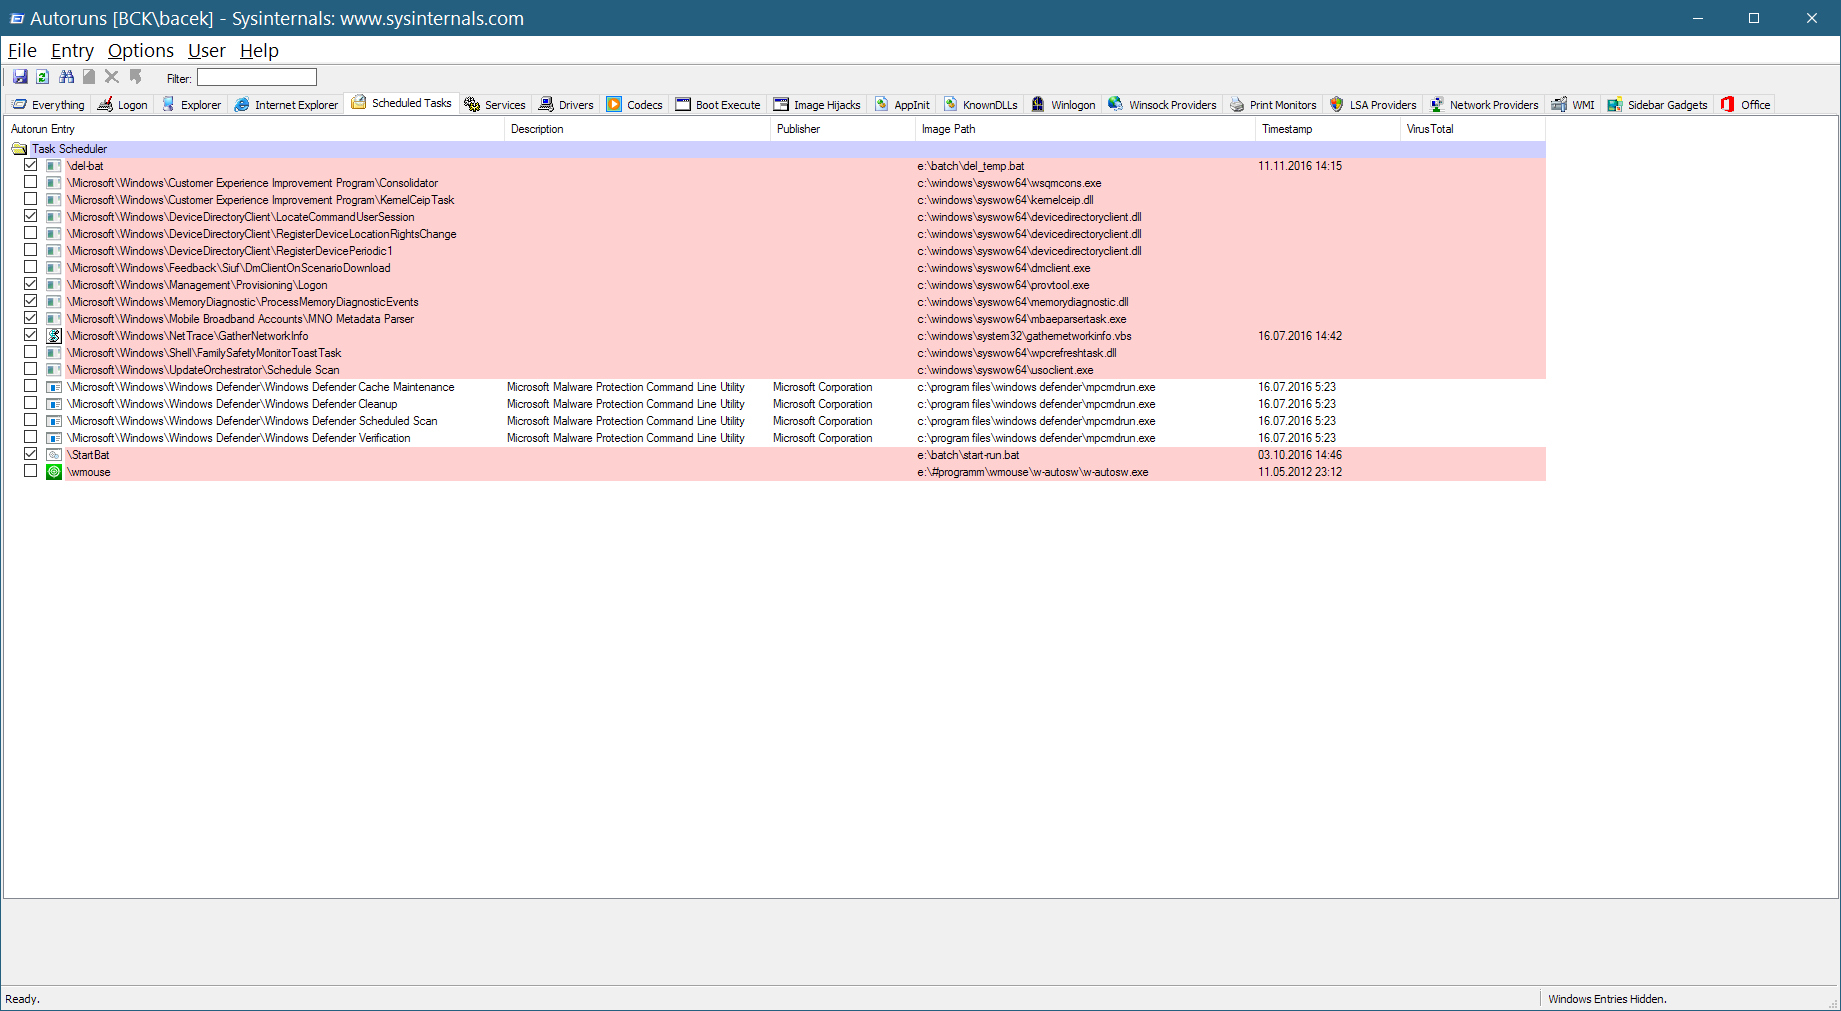Open the Options menu
This screenshot has height=1011, width=1841.
[x=141, y=51]
